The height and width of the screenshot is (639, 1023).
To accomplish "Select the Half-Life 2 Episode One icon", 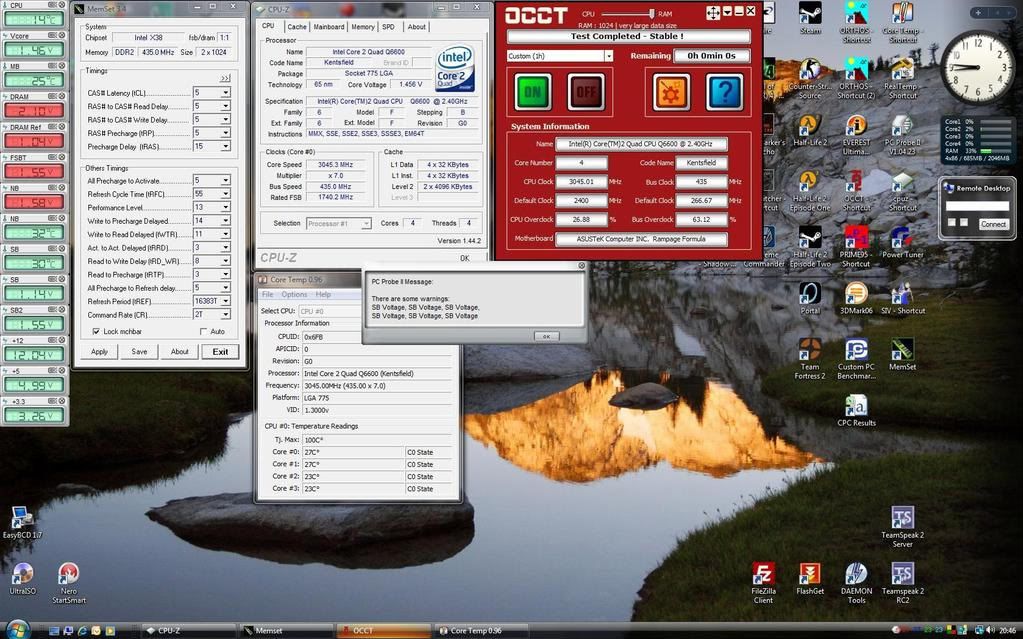I will click(810, 190).
